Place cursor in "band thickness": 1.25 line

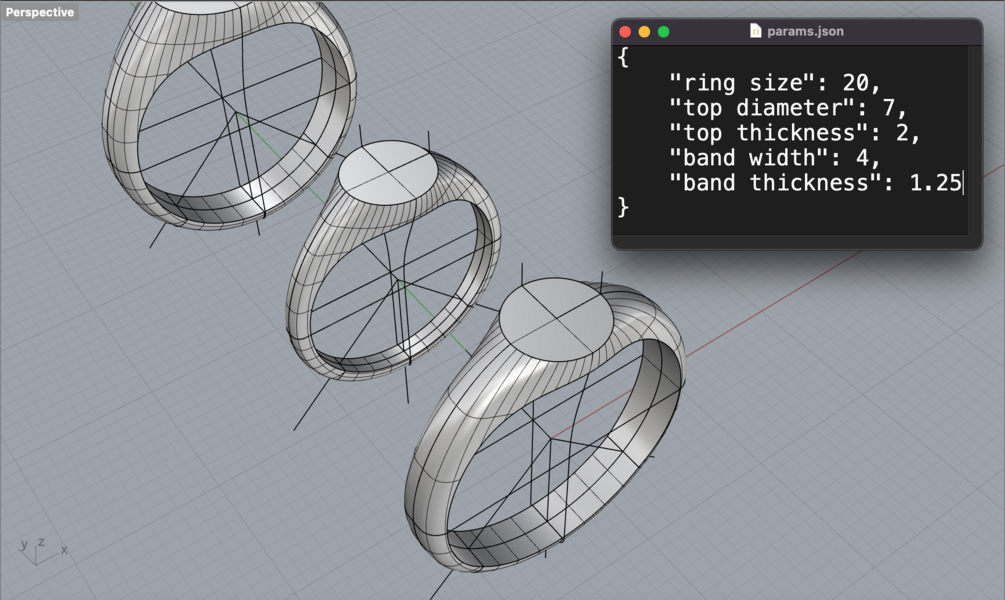click(815, 183)
